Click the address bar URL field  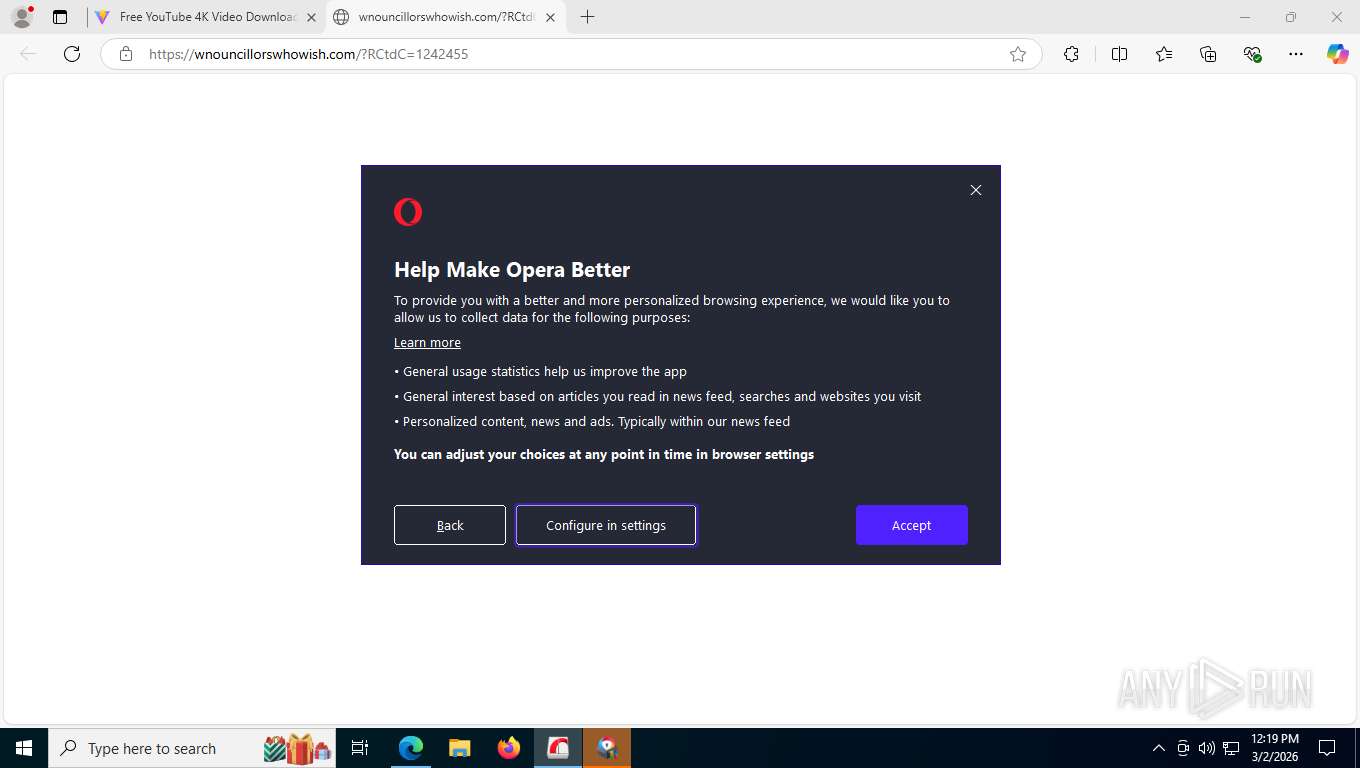[570, 54]
